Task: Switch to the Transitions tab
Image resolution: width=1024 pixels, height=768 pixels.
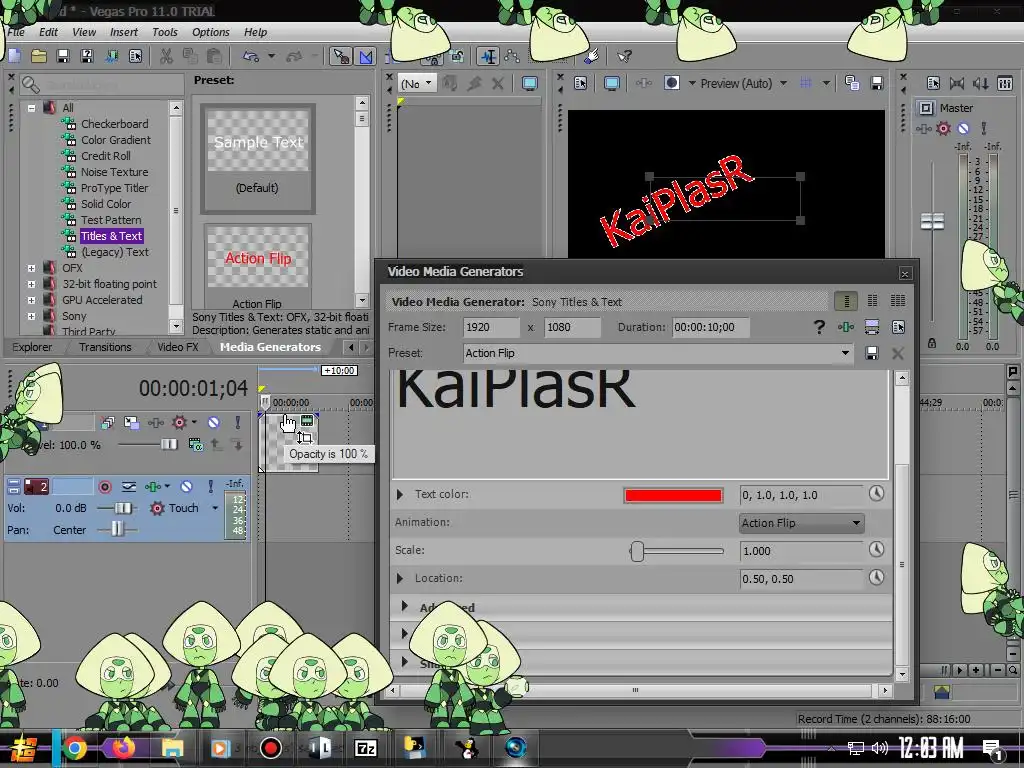Action: 105,347
